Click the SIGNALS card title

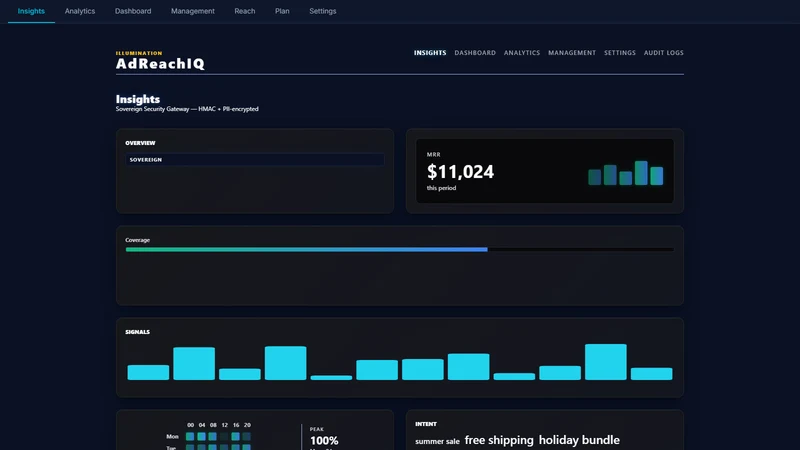pyautogui.click(x=138, y=332)
